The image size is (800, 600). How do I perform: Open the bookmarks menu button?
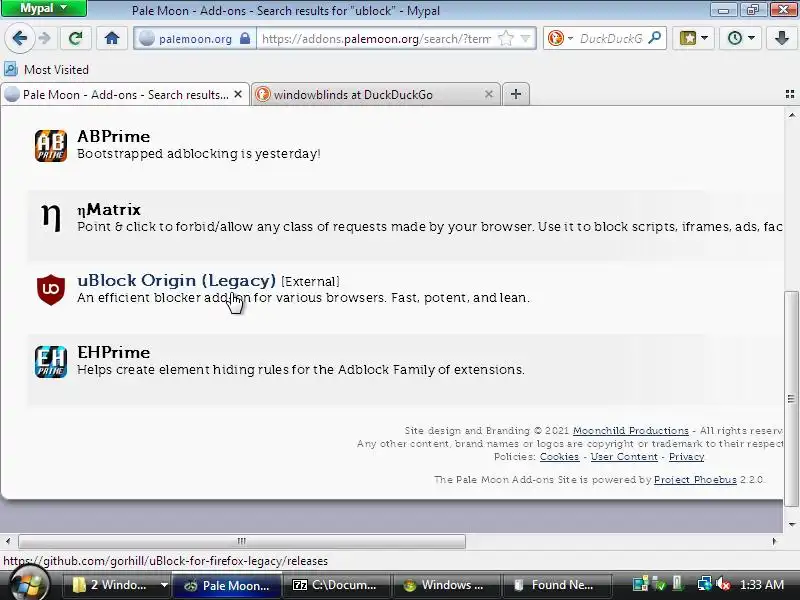pyautogui.click(x=687, y=38)
